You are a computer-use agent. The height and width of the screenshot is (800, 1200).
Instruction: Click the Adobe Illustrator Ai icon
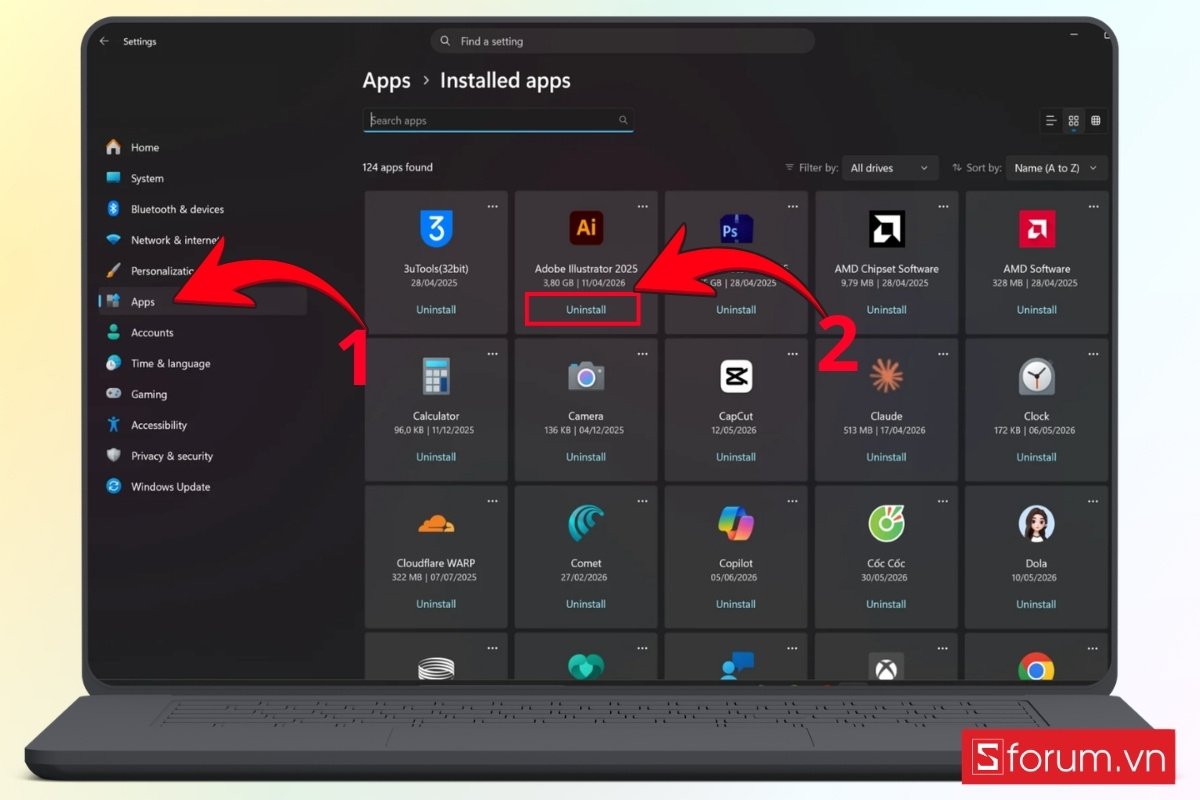click(586, 229)
